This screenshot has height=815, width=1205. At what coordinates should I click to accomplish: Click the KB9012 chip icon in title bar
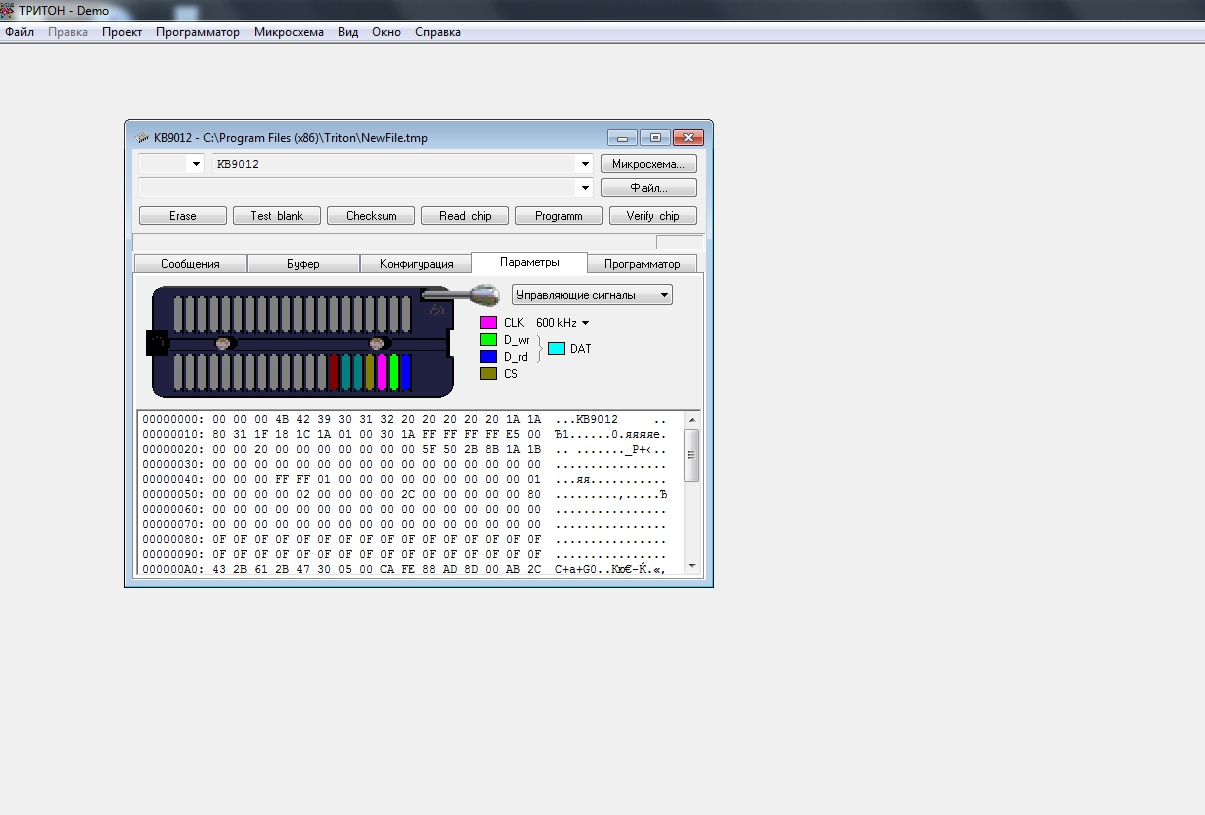click(141, 137)
